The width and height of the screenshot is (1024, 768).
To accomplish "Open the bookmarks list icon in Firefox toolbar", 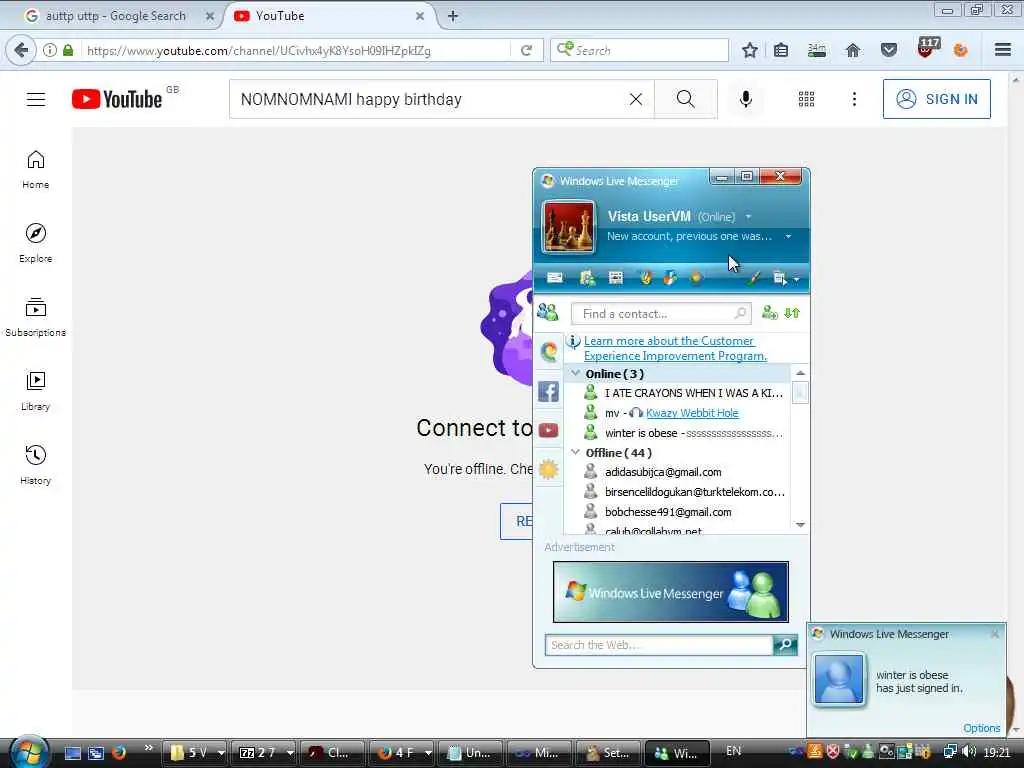I will click(781, 50).
